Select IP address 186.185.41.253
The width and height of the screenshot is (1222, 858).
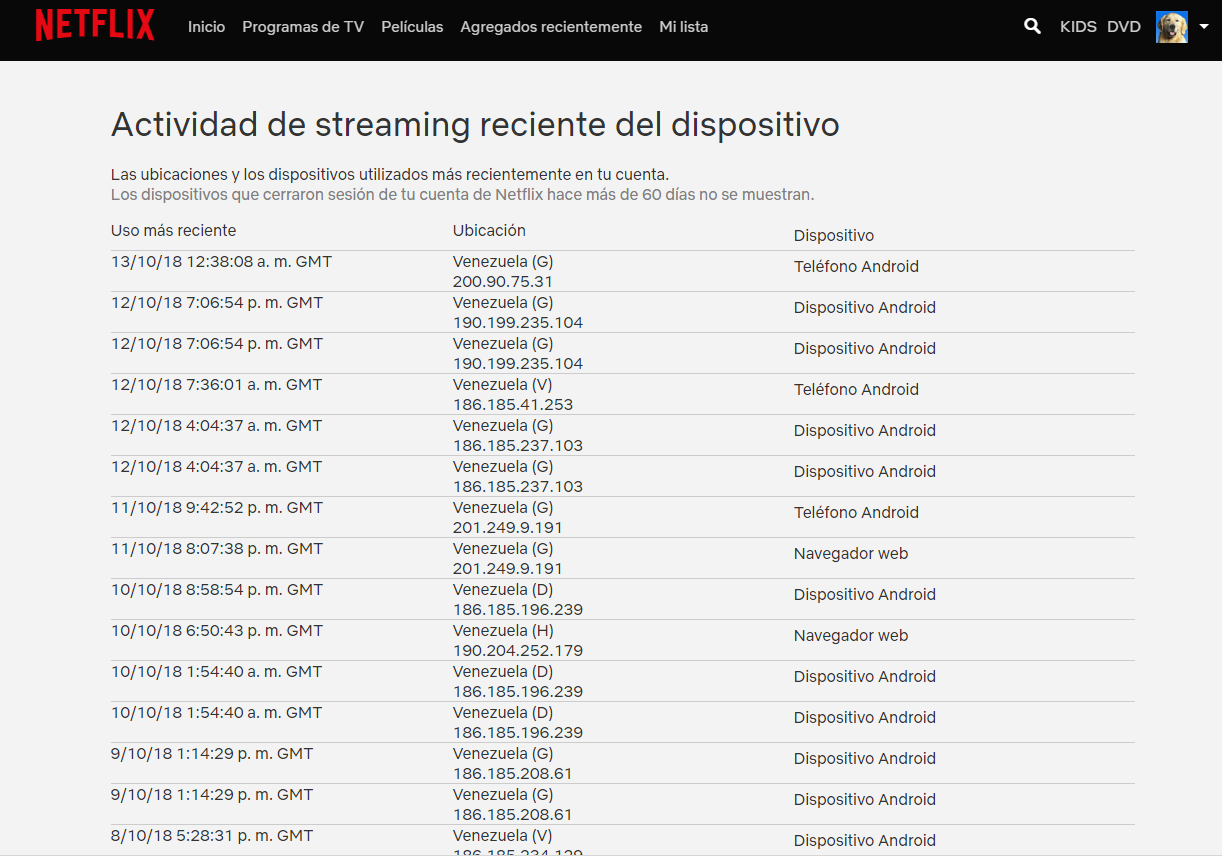(513, 405)
